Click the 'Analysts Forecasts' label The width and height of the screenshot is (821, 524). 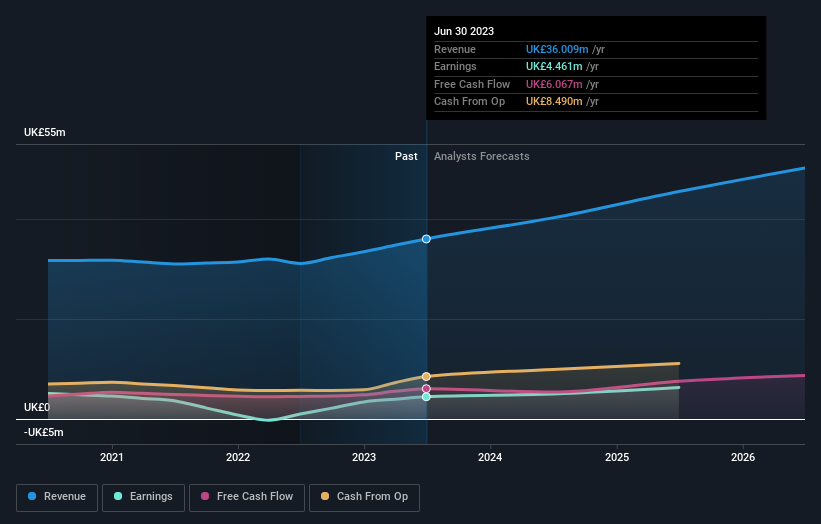[x=482, y=156]
